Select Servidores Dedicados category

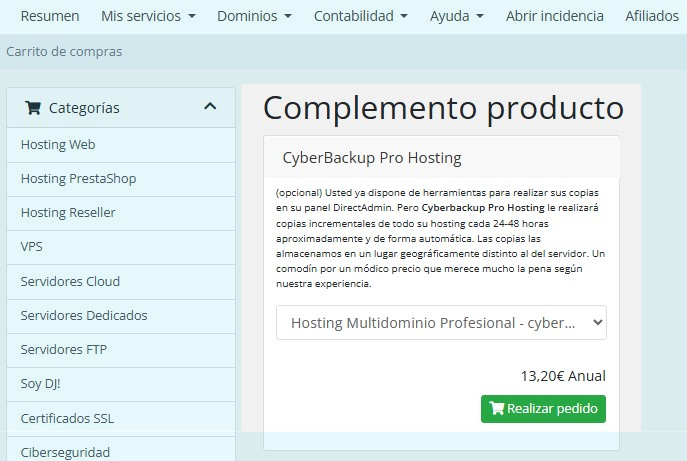(x=121, y=316)
